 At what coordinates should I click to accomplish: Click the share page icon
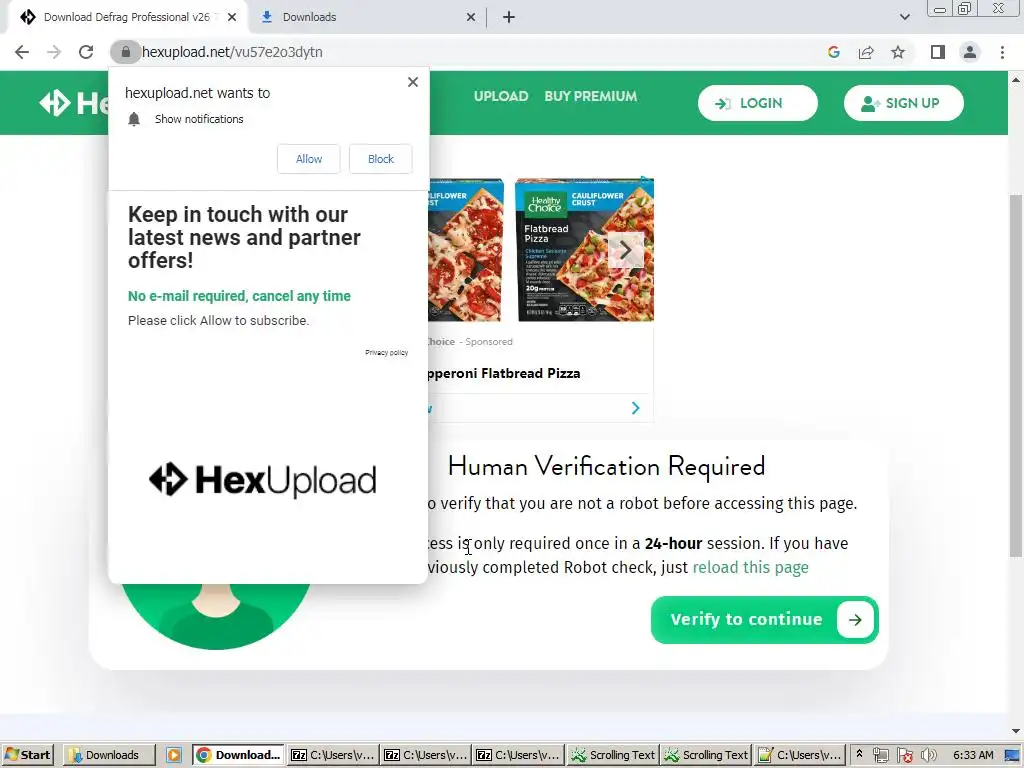866,52
